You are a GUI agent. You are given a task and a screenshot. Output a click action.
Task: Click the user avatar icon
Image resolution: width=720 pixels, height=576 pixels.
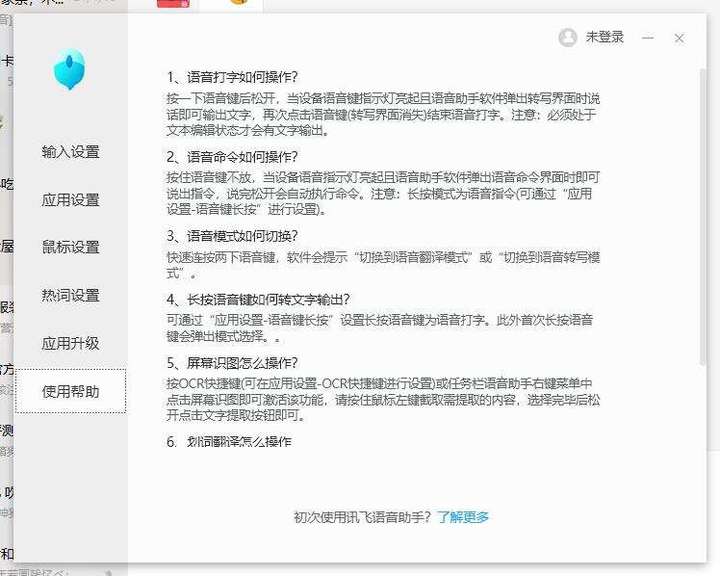pos(568,38)
